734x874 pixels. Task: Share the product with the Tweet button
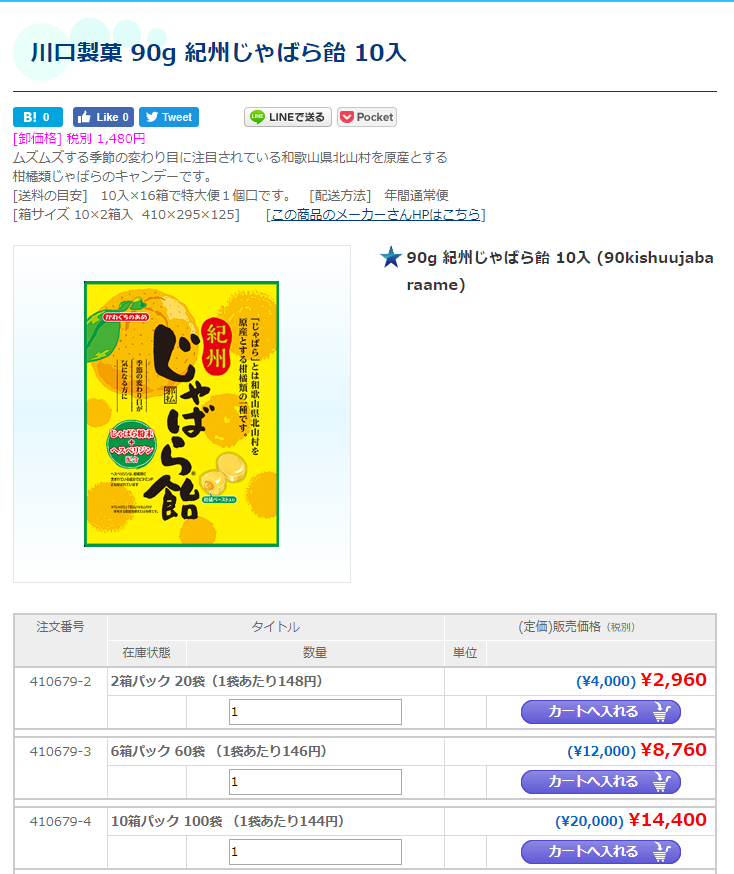pos(169,117)
